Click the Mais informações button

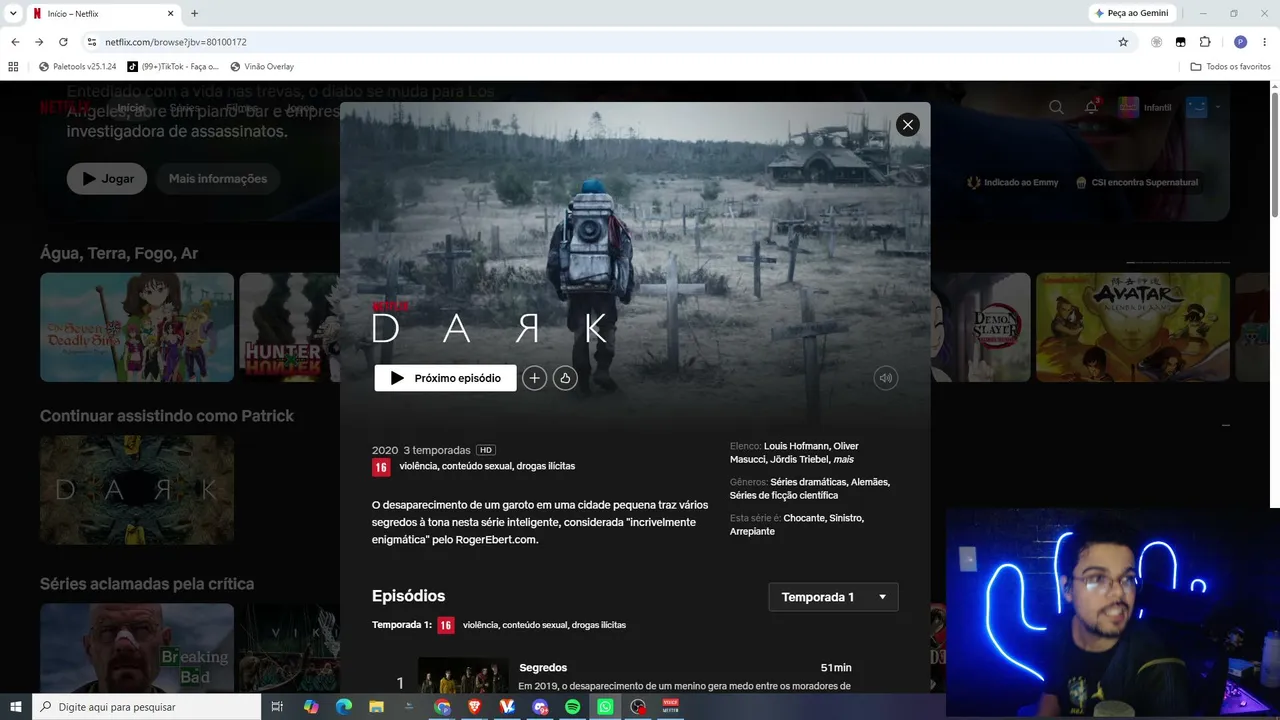coord(218,179)
